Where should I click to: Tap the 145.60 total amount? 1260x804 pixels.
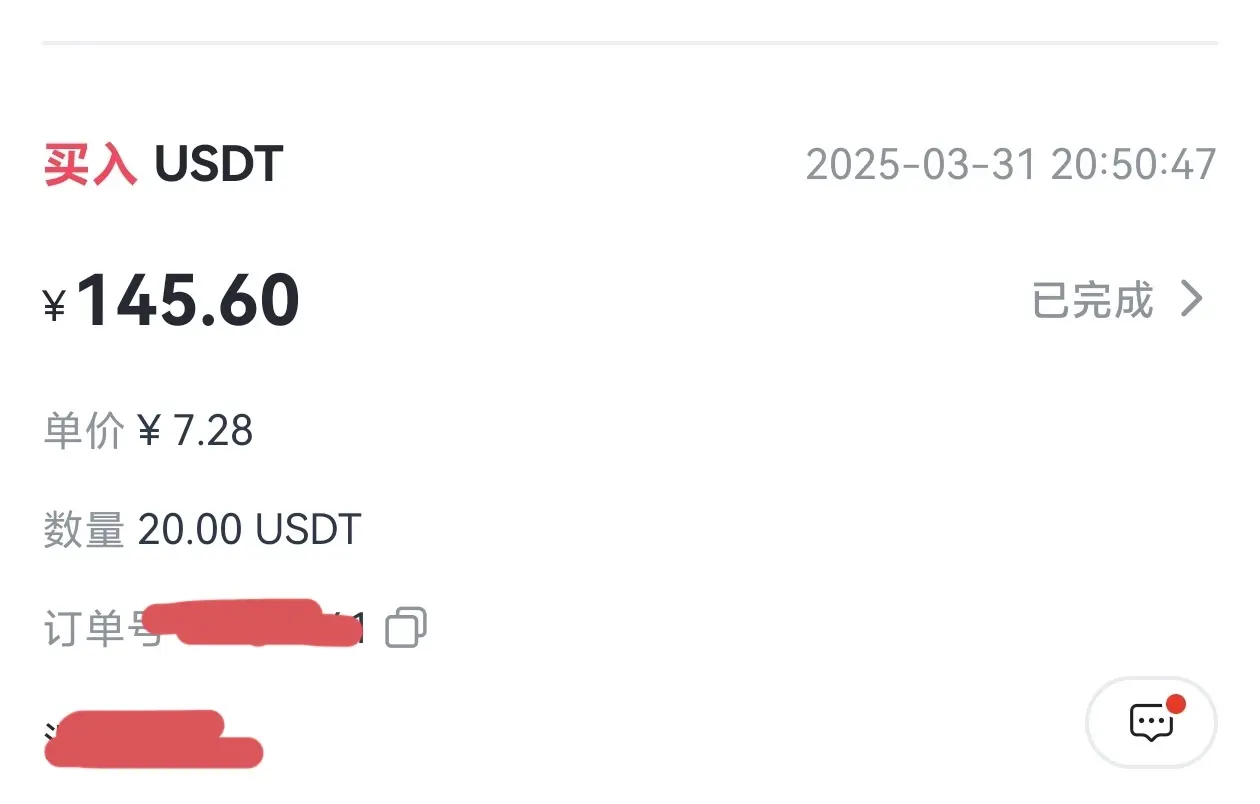188,300
